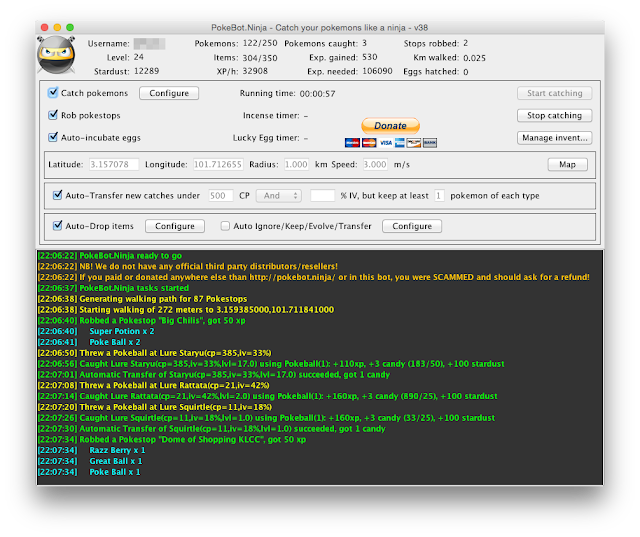Click the Running time 00:00:57

pos(317,94)
